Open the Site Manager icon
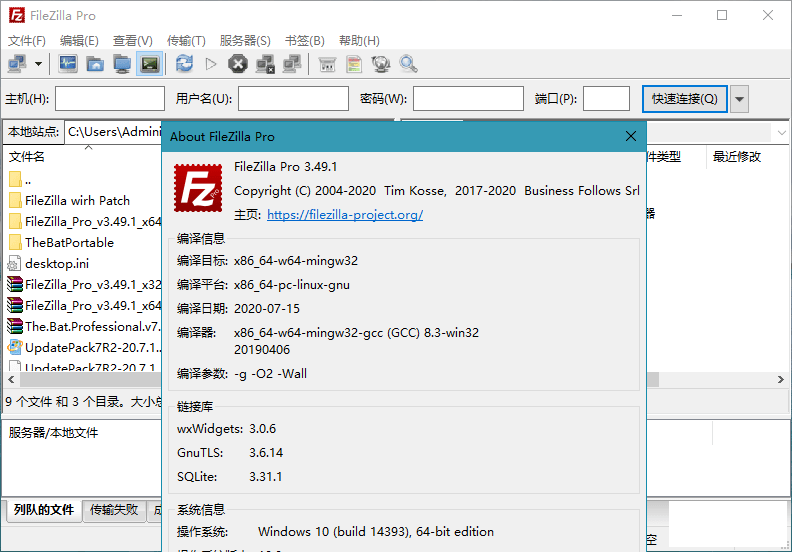Viewport: 792px width, 552px height. point(18,64)
